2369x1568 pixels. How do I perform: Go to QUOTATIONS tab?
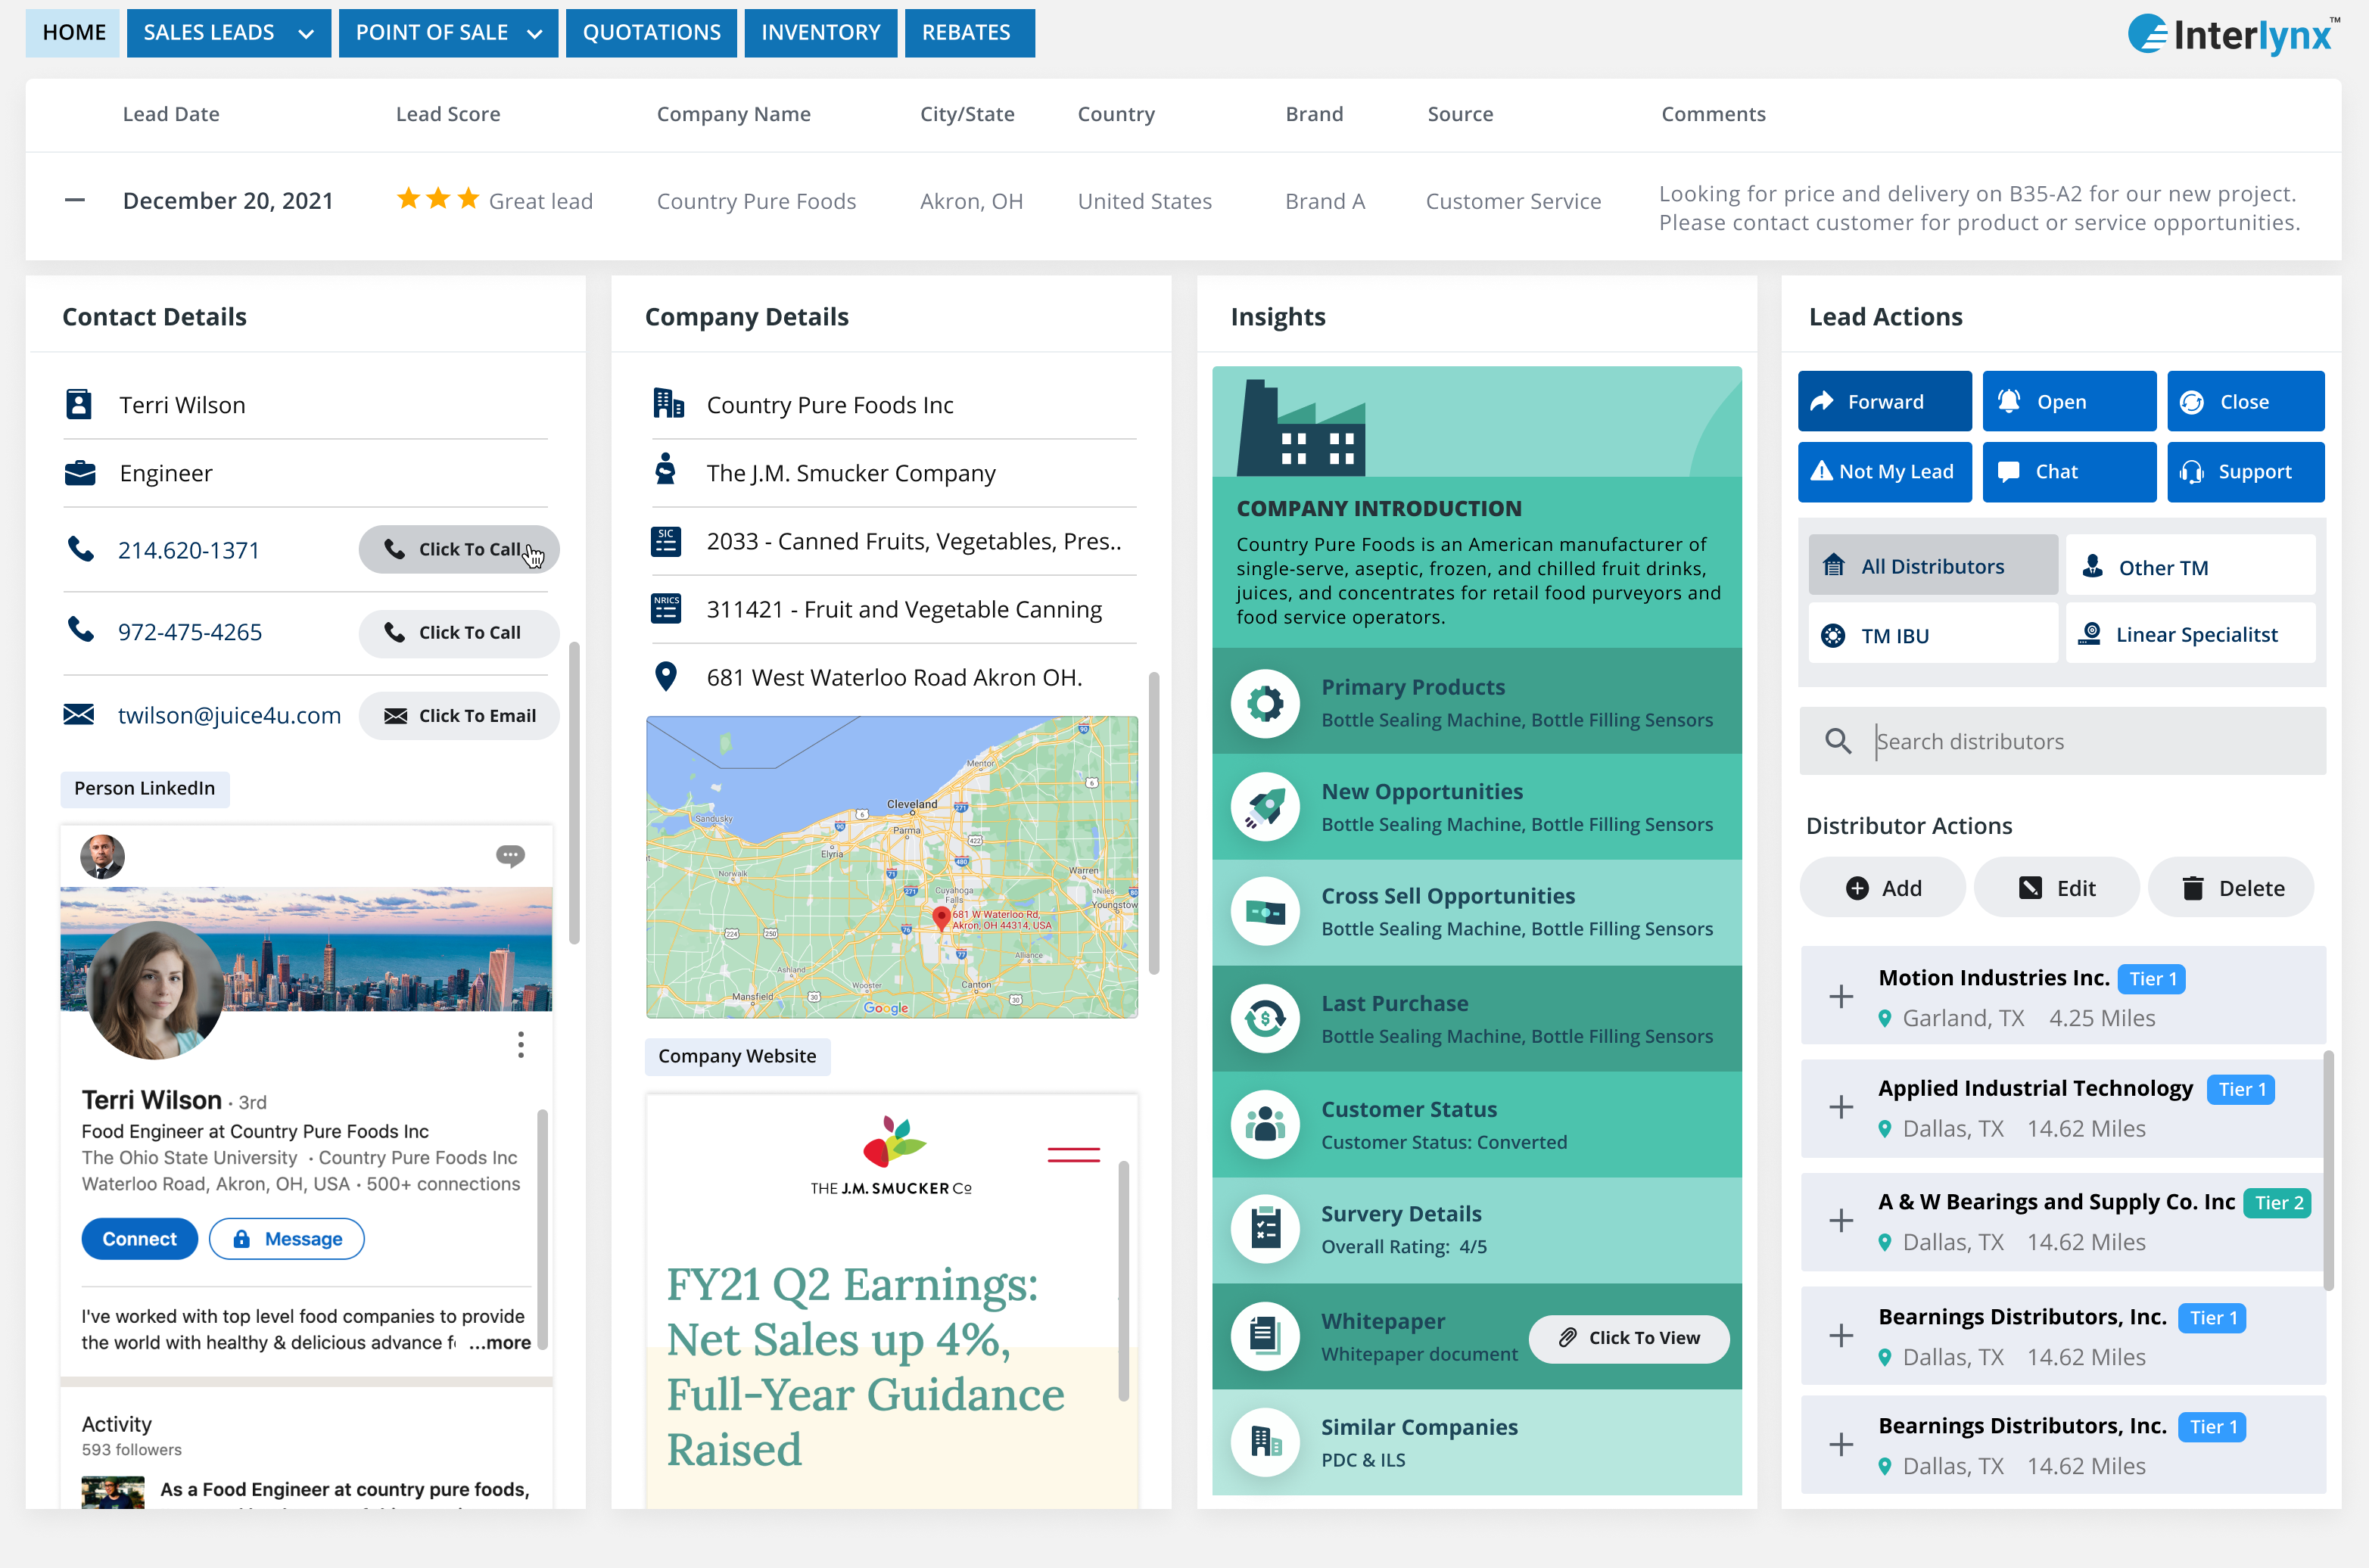click(651, 32)
